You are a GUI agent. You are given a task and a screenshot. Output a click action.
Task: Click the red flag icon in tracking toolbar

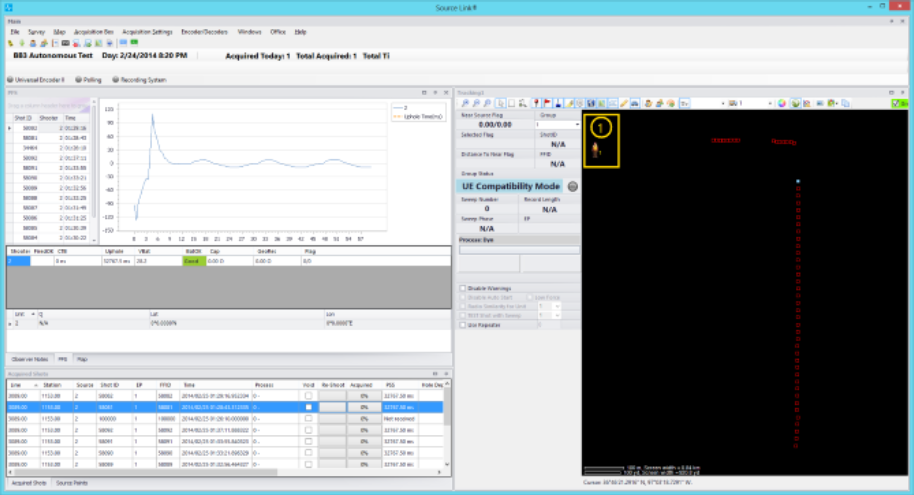pos(548,103)
